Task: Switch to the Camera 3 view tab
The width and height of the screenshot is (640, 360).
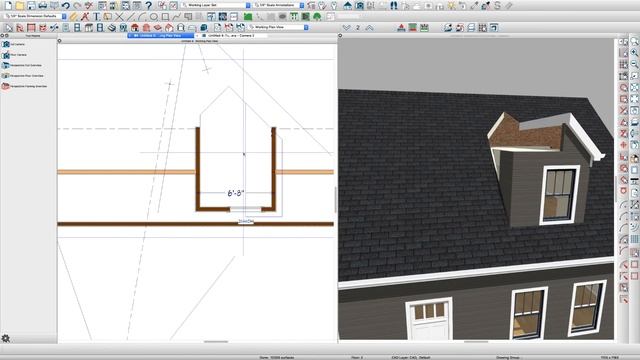Action: click(231, 36)
